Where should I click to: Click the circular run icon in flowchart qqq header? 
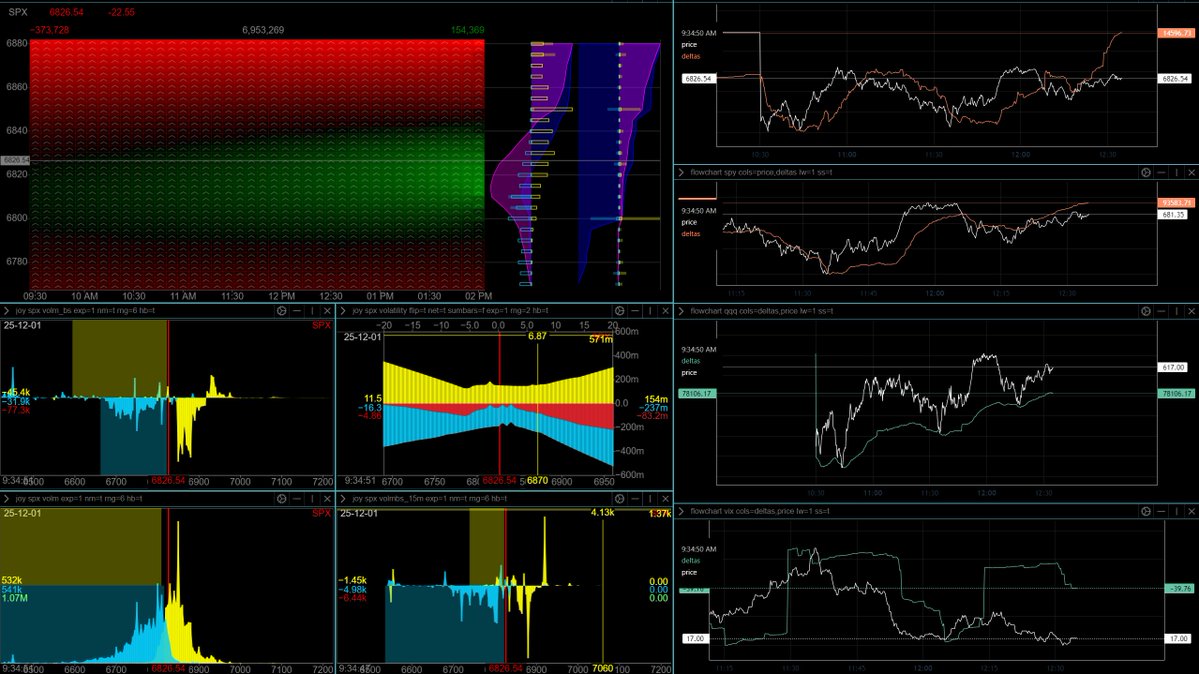click(x=1145, y=311)
